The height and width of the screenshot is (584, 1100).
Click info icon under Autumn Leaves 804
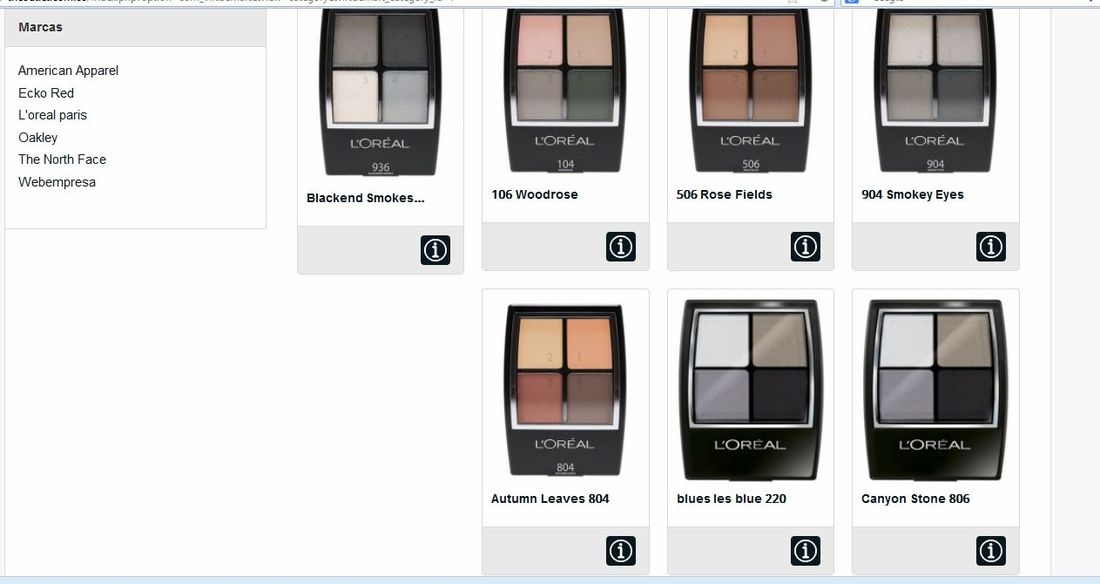[621, 551]
